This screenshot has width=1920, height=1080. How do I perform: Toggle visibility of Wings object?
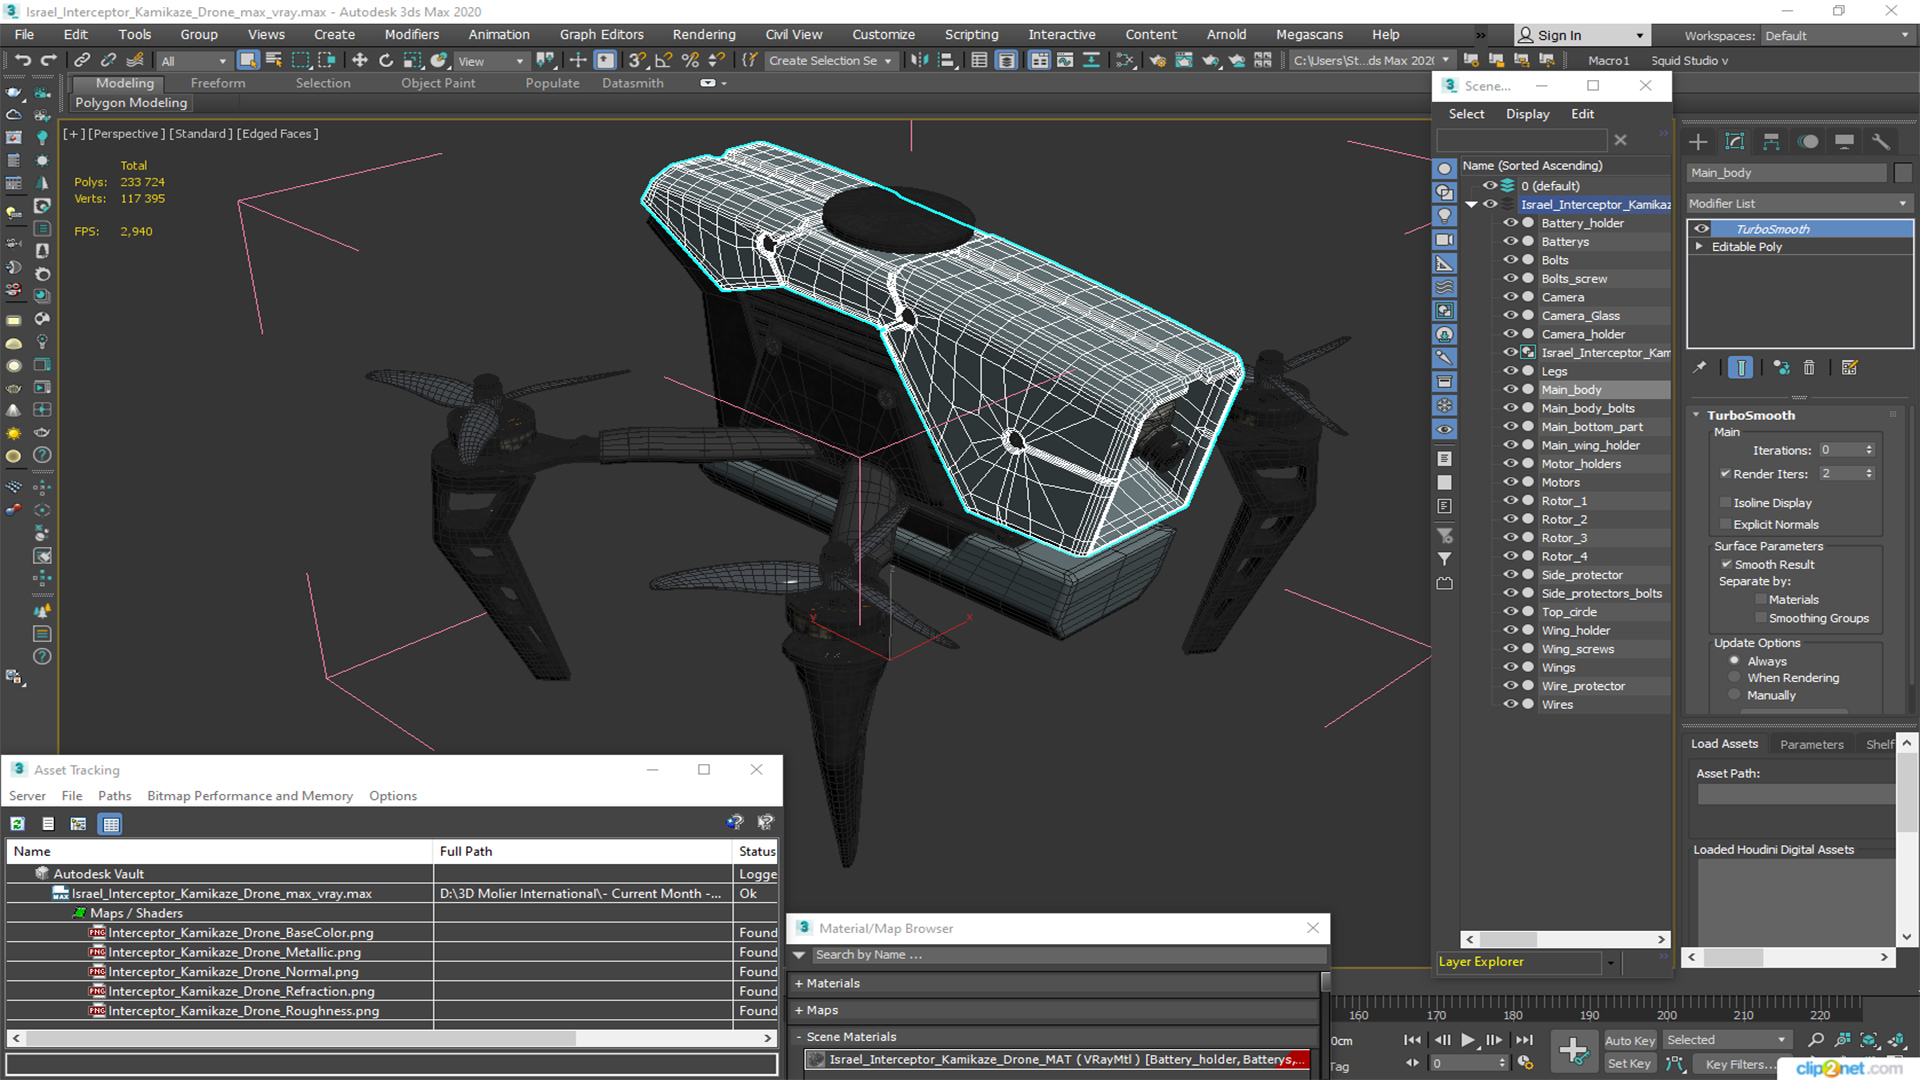pos(1510,667)
